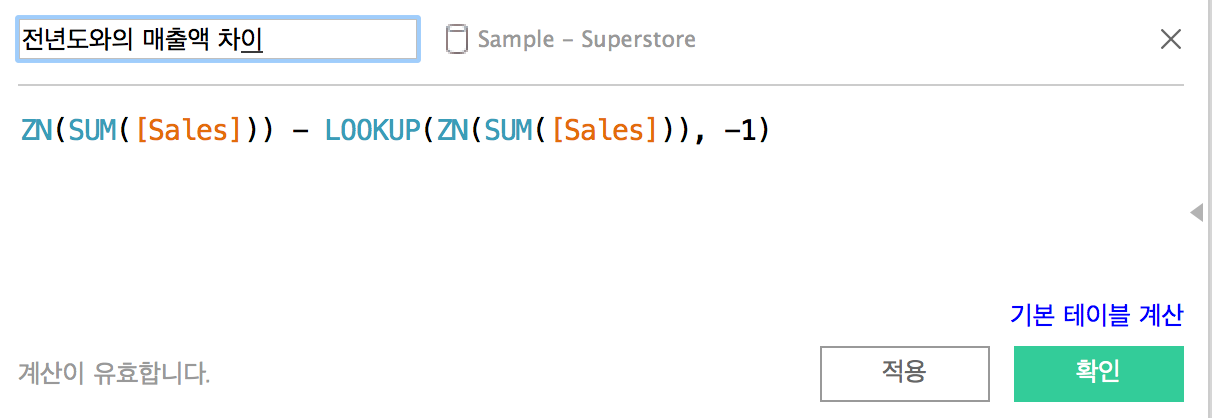Viewport: 1212px width, 418px height.
Task: Select the Sample - Superstore data source label
Action: point(586,40)
